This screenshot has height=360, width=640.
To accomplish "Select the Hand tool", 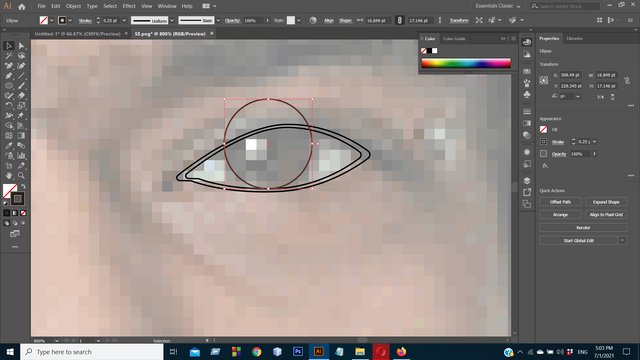I will coord(9,176).
